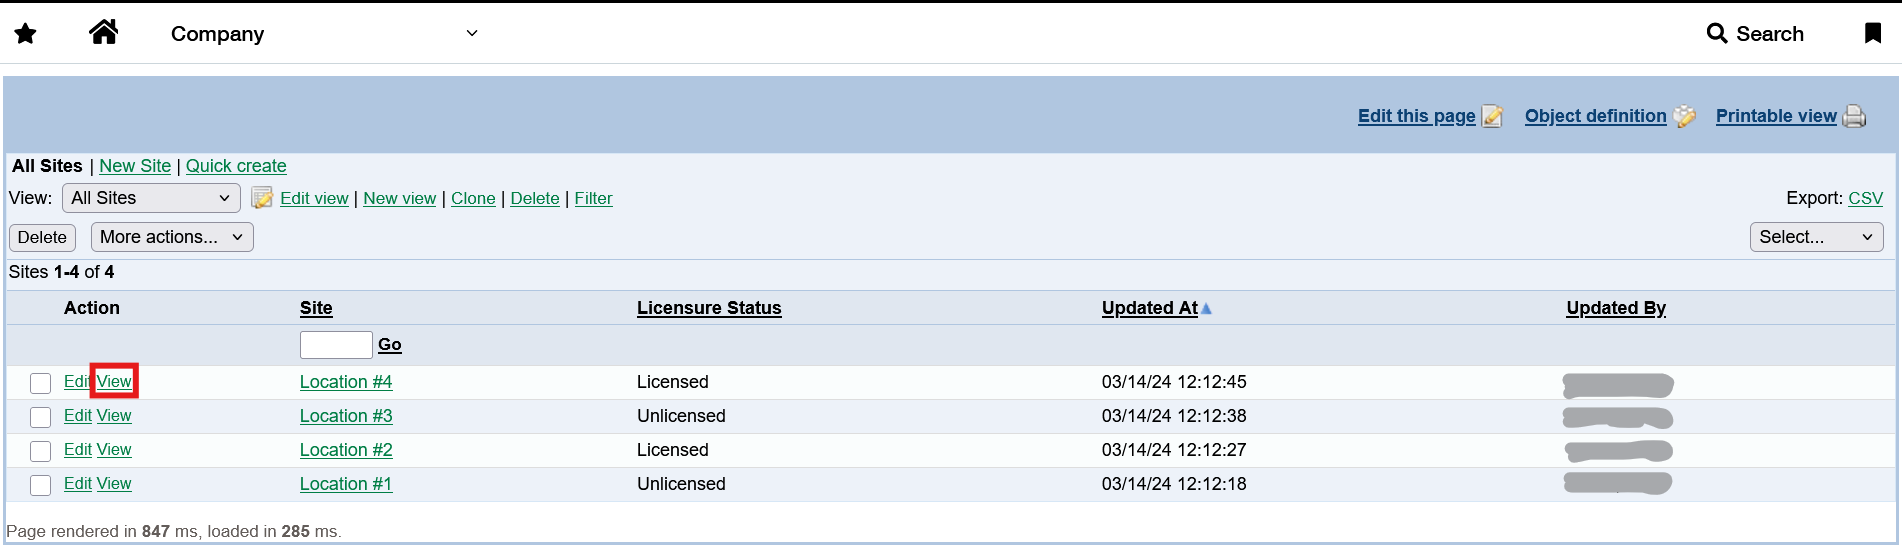Click the Search magnifier icon

(x=1717, y=33)
